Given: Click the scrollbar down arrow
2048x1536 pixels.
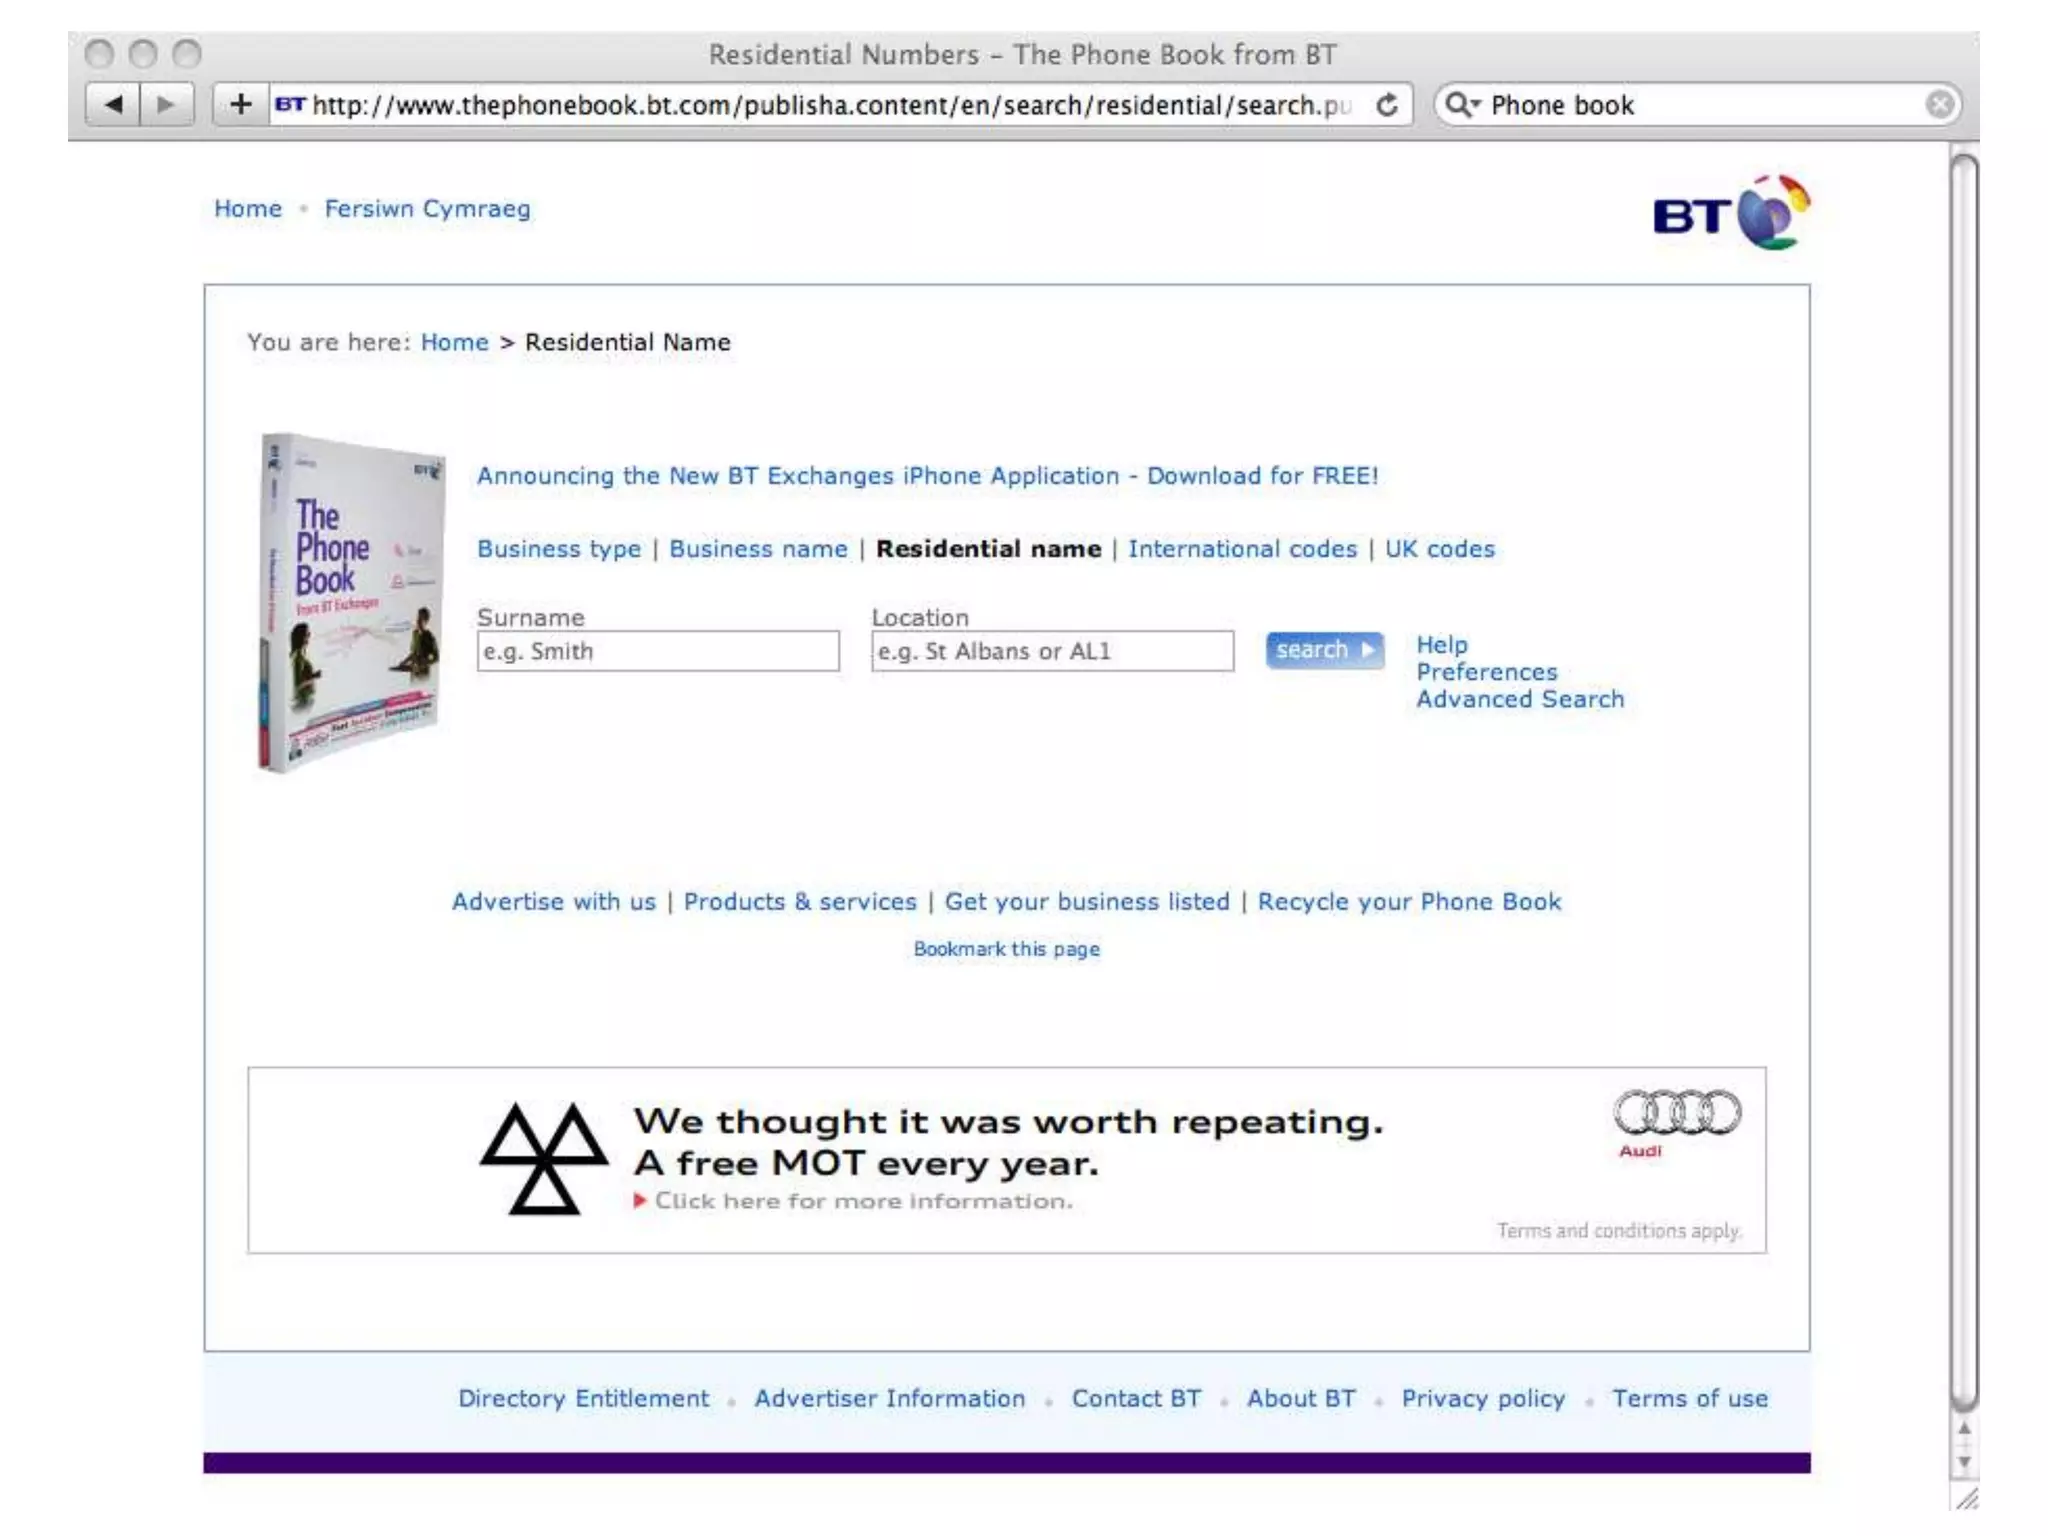Looking at the screenshot, I should pos(1964,1462).
